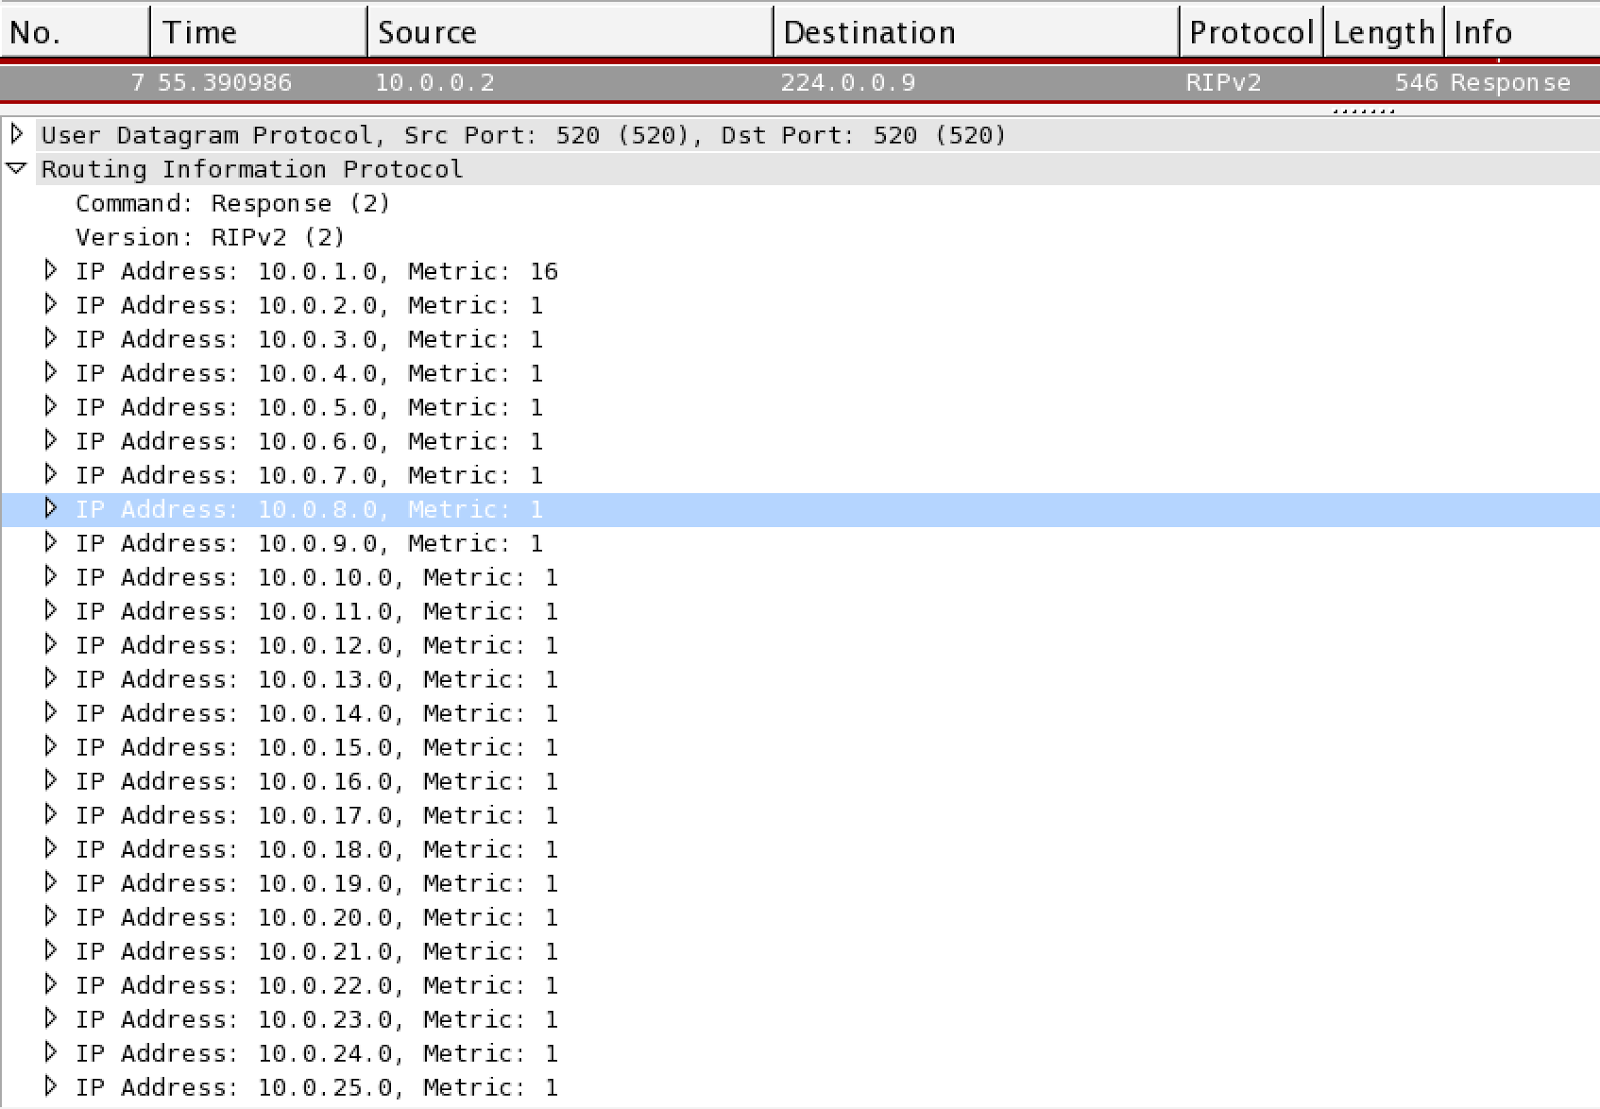Expand the IP Address 10.0.25.0 entry
Screen dimensions: 1600x1109
click(x=50, y=1087)
